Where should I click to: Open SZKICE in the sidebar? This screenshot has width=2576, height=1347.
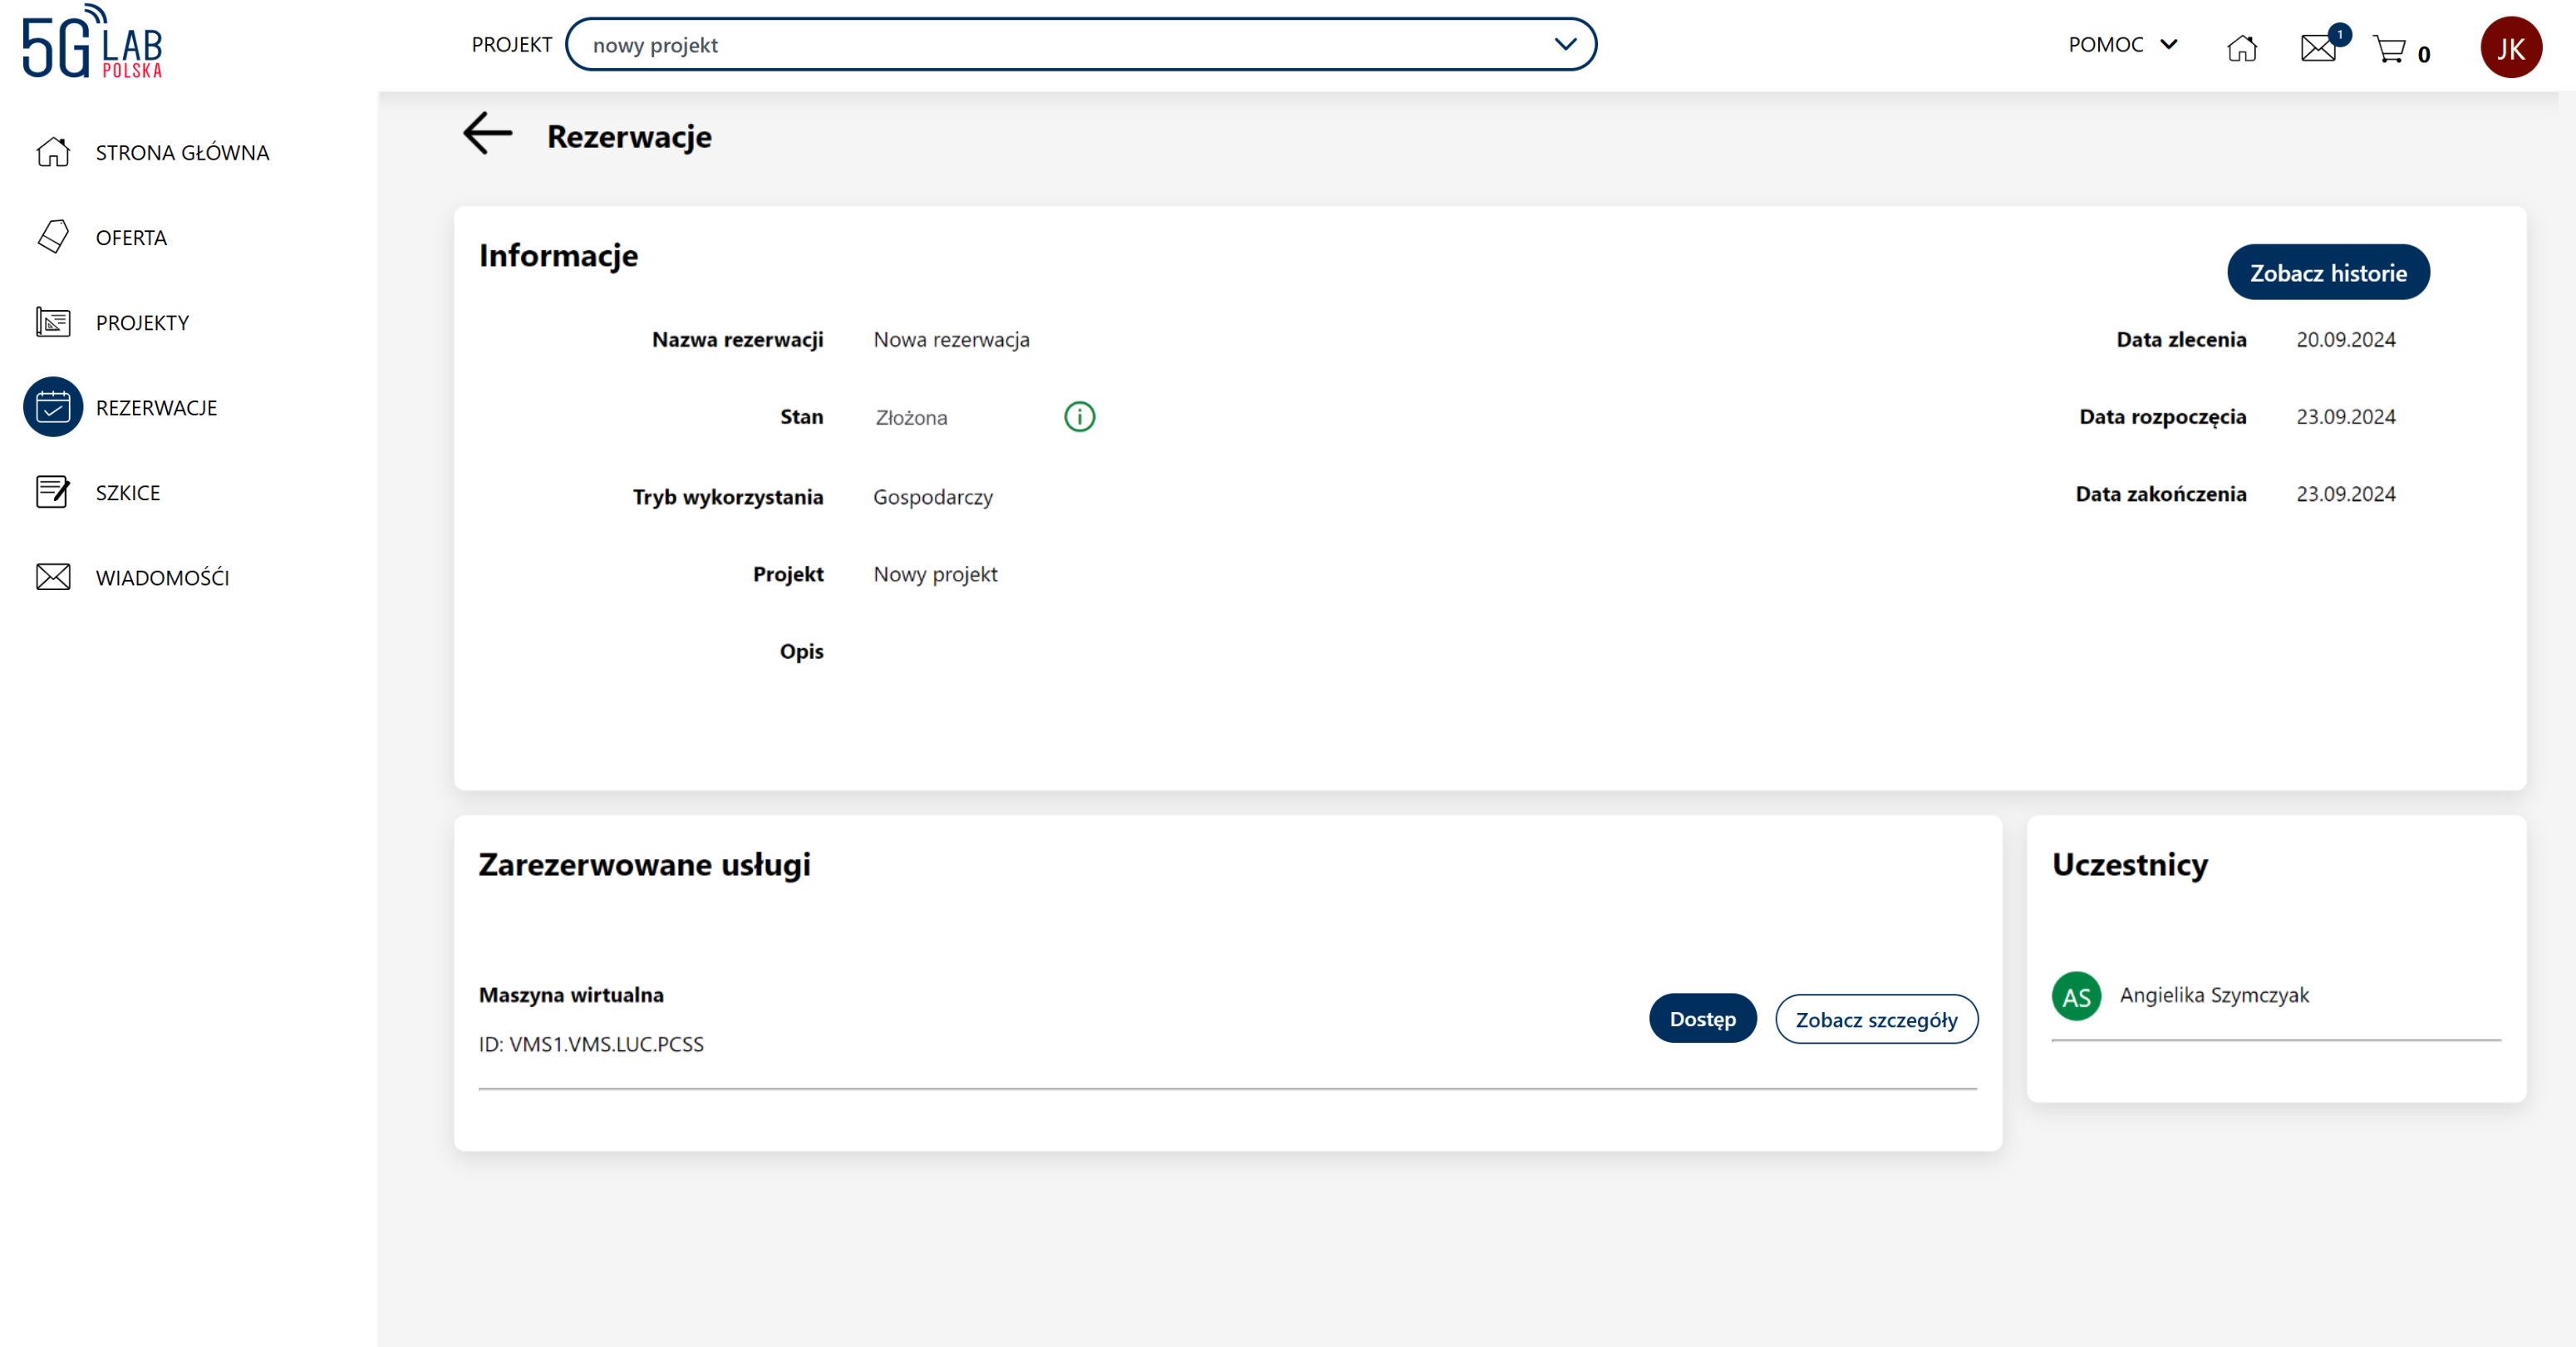click(127, 492)
